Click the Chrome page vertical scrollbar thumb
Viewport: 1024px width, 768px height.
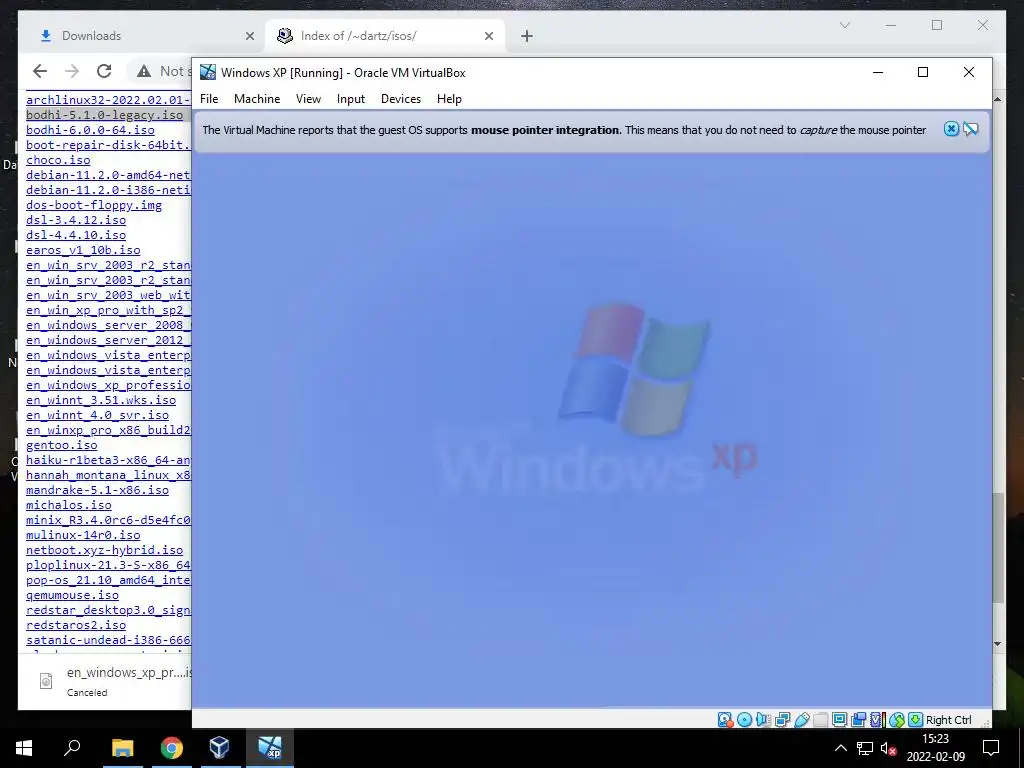(x=997, y=547)
